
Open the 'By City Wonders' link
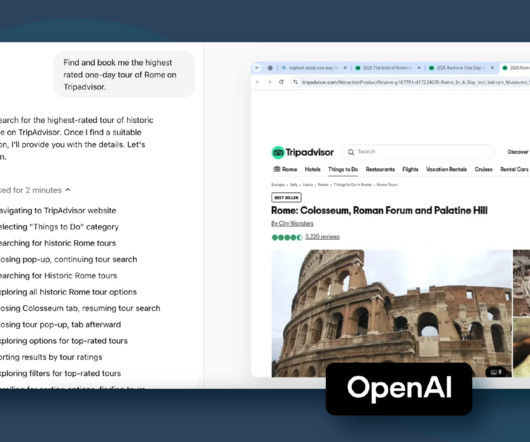pos(292,224)
